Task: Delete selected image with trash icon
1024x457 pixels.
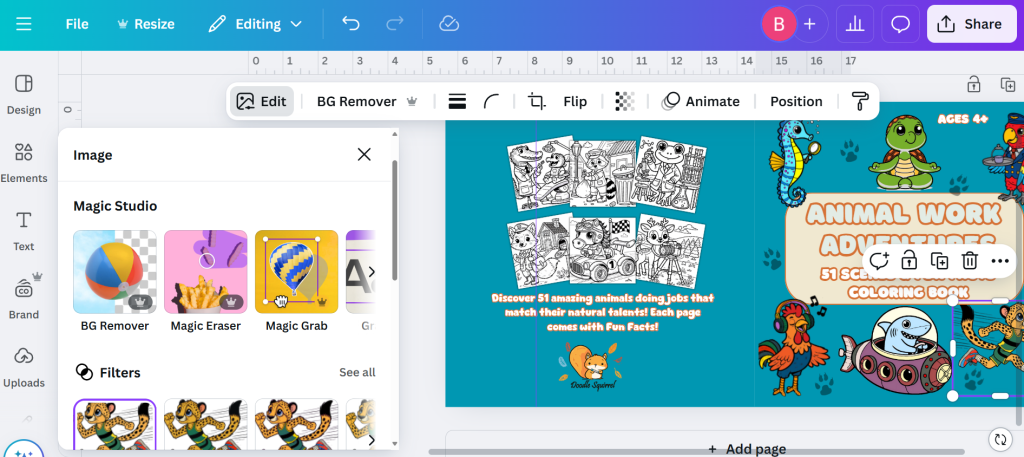Action: (969, 261)
